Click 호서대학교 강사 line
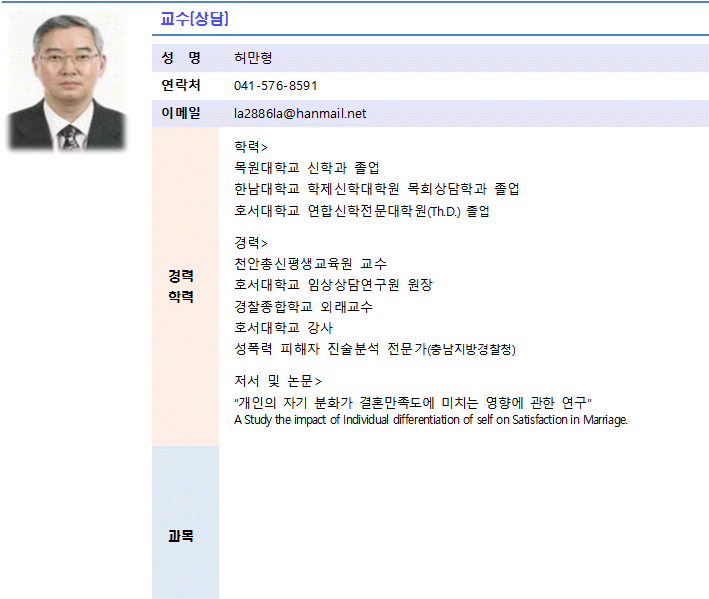Screen dimensions: 709x599 pyautogui.click(x=284, y=328)
